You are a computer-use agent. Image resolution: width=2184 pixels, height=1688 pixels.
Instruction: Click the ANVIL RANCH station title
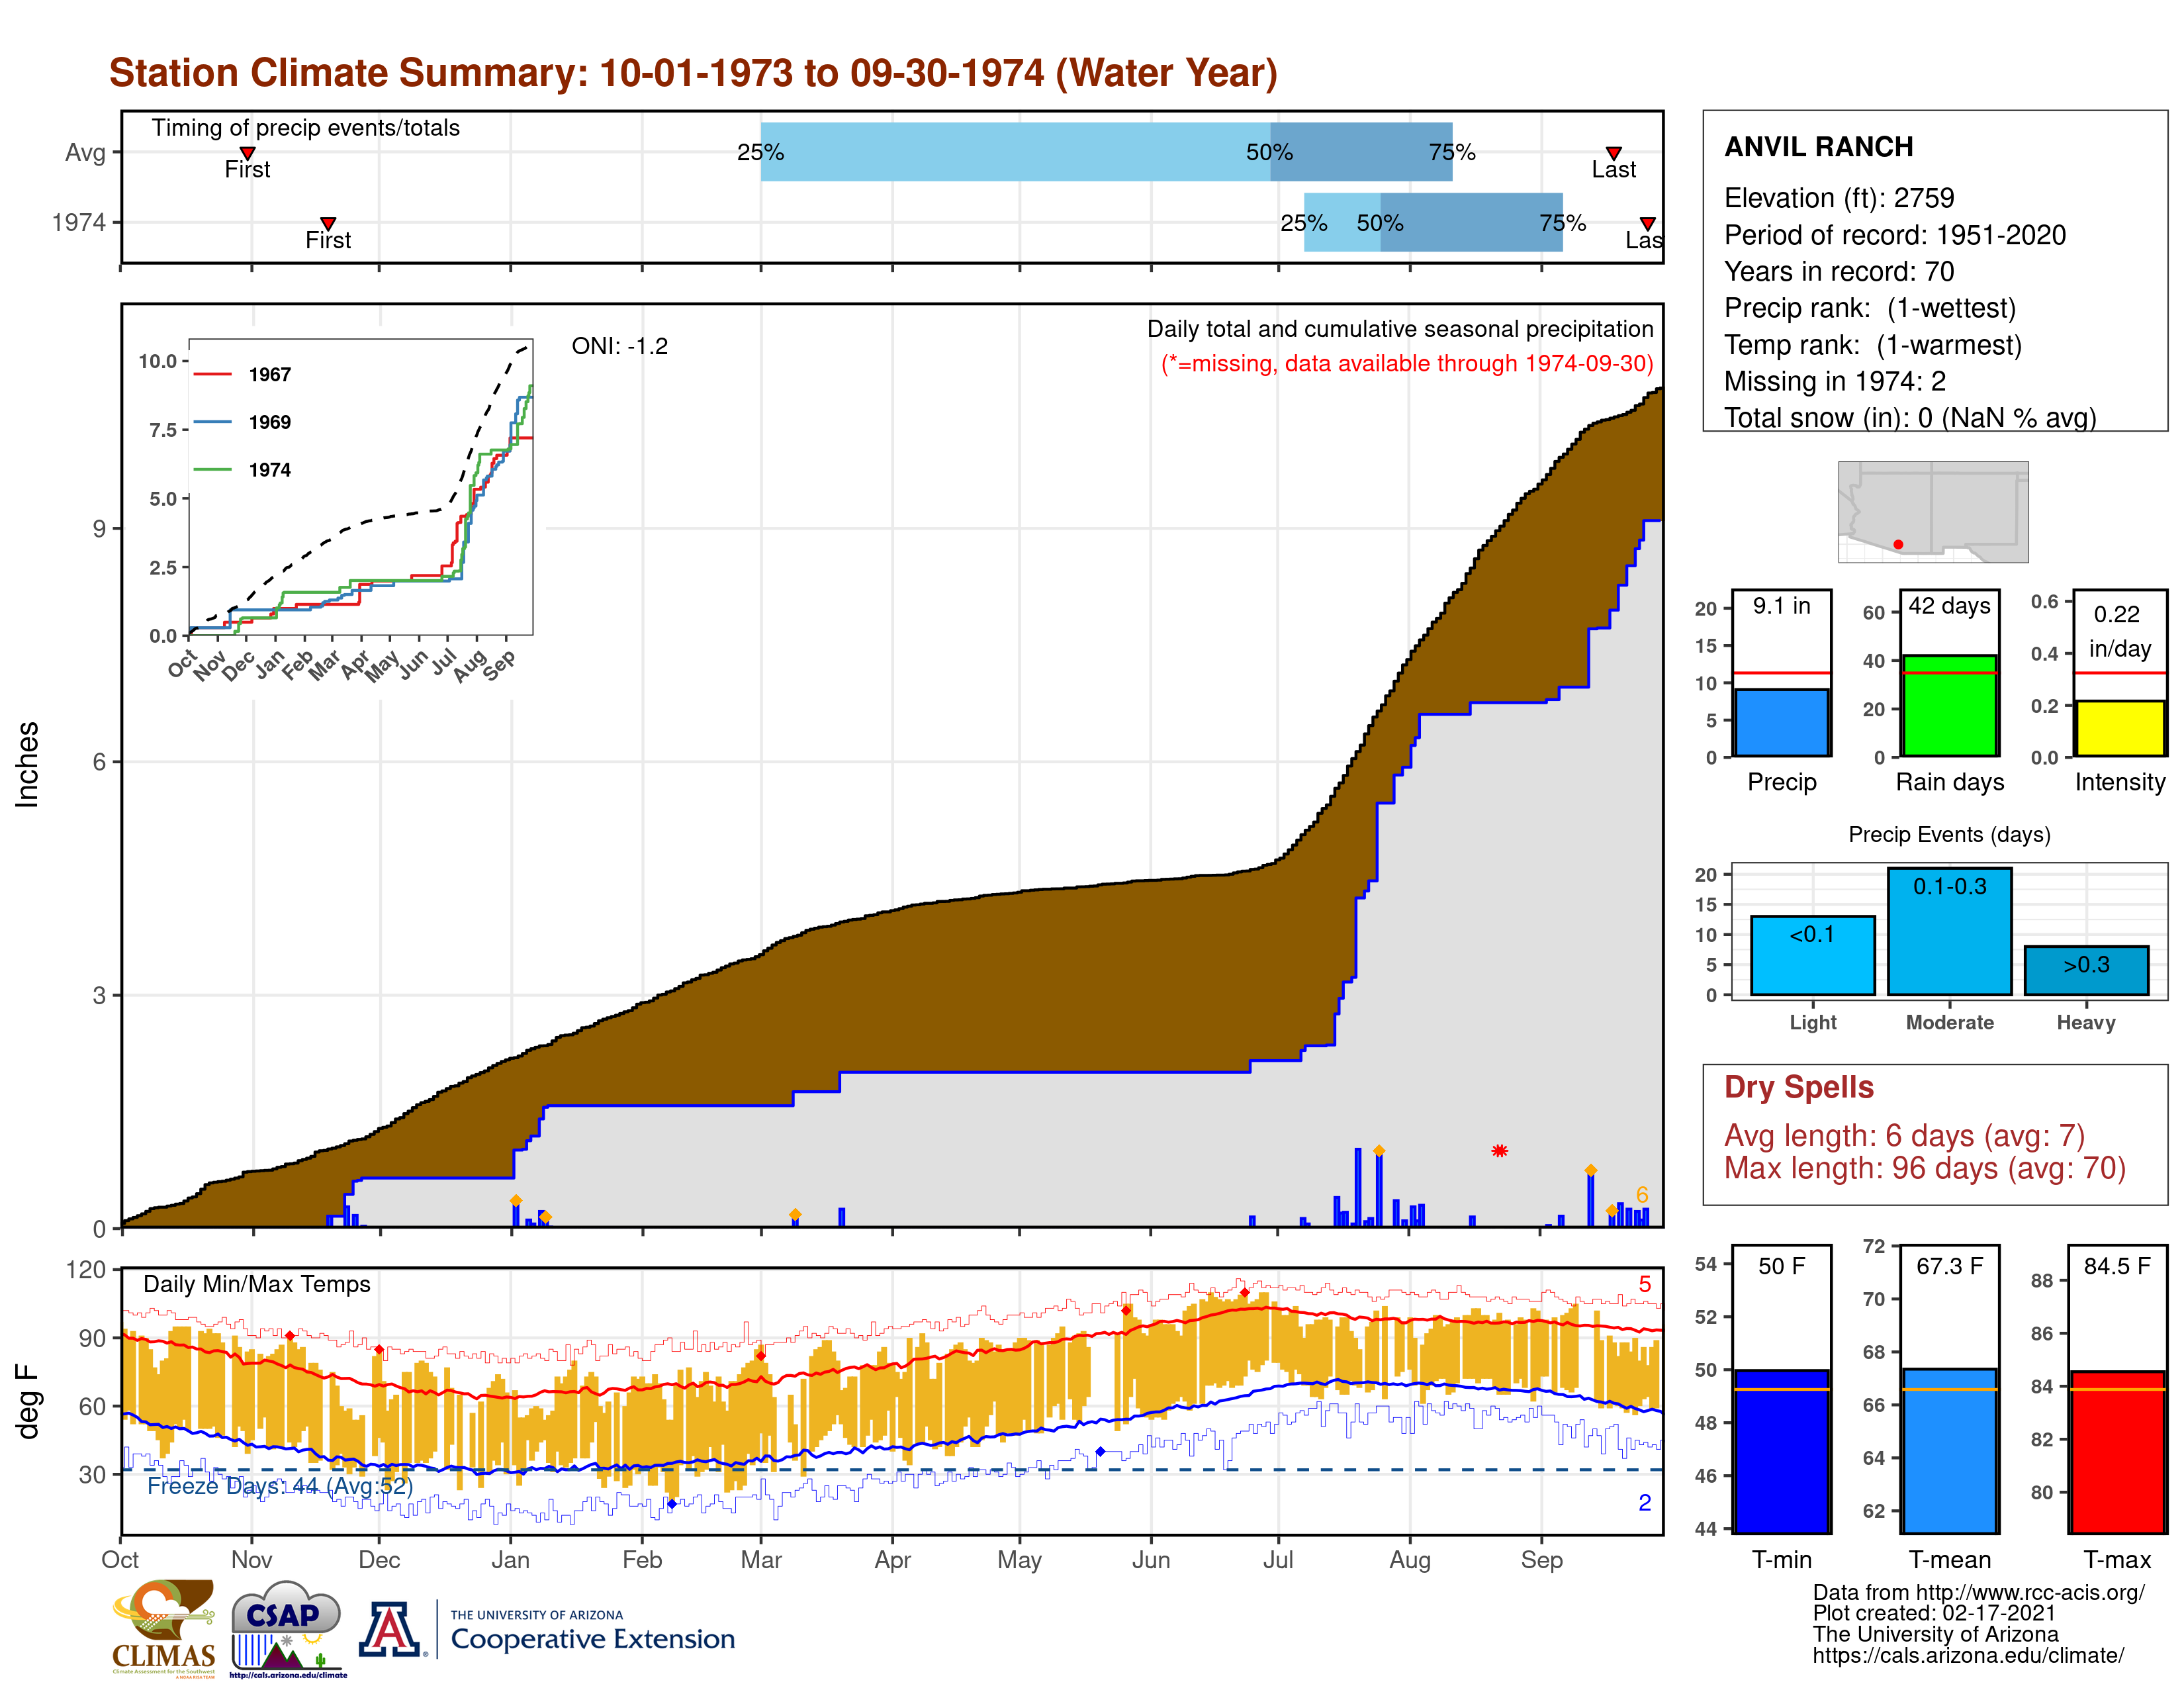pos(1818,147)
